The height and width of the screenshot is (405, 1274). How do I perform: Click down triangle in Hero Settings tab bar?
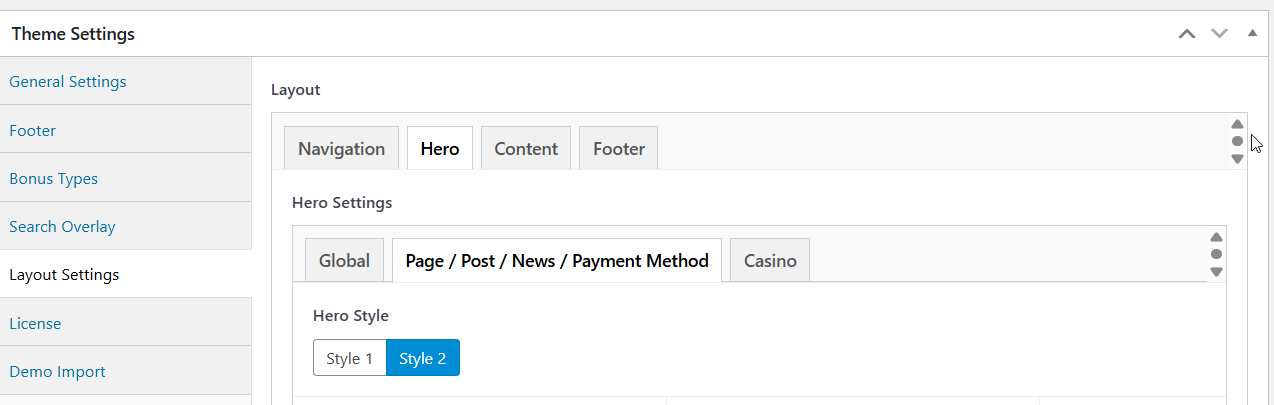coord(1216,271)
